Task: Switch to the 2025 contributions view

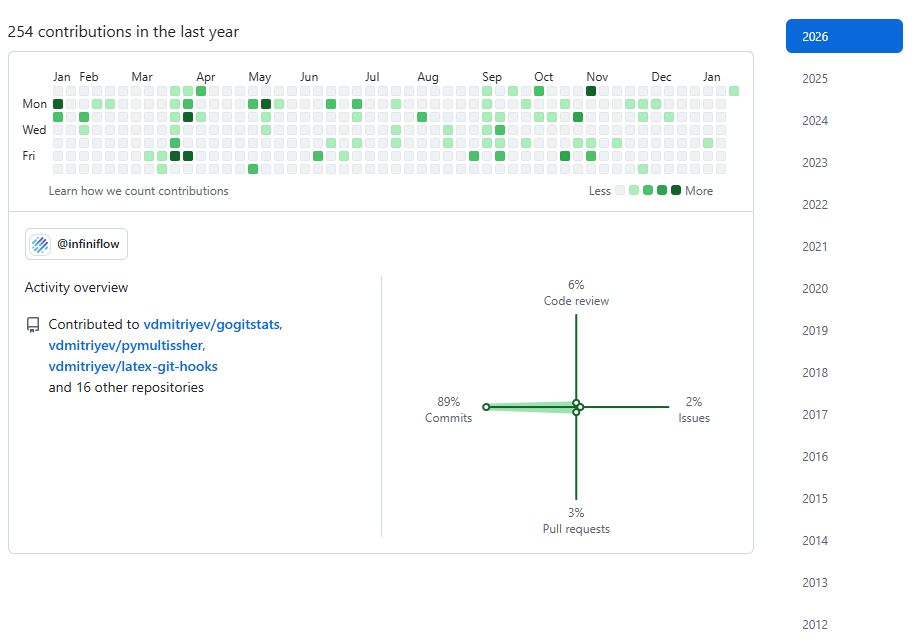Action: coord(815,78)
